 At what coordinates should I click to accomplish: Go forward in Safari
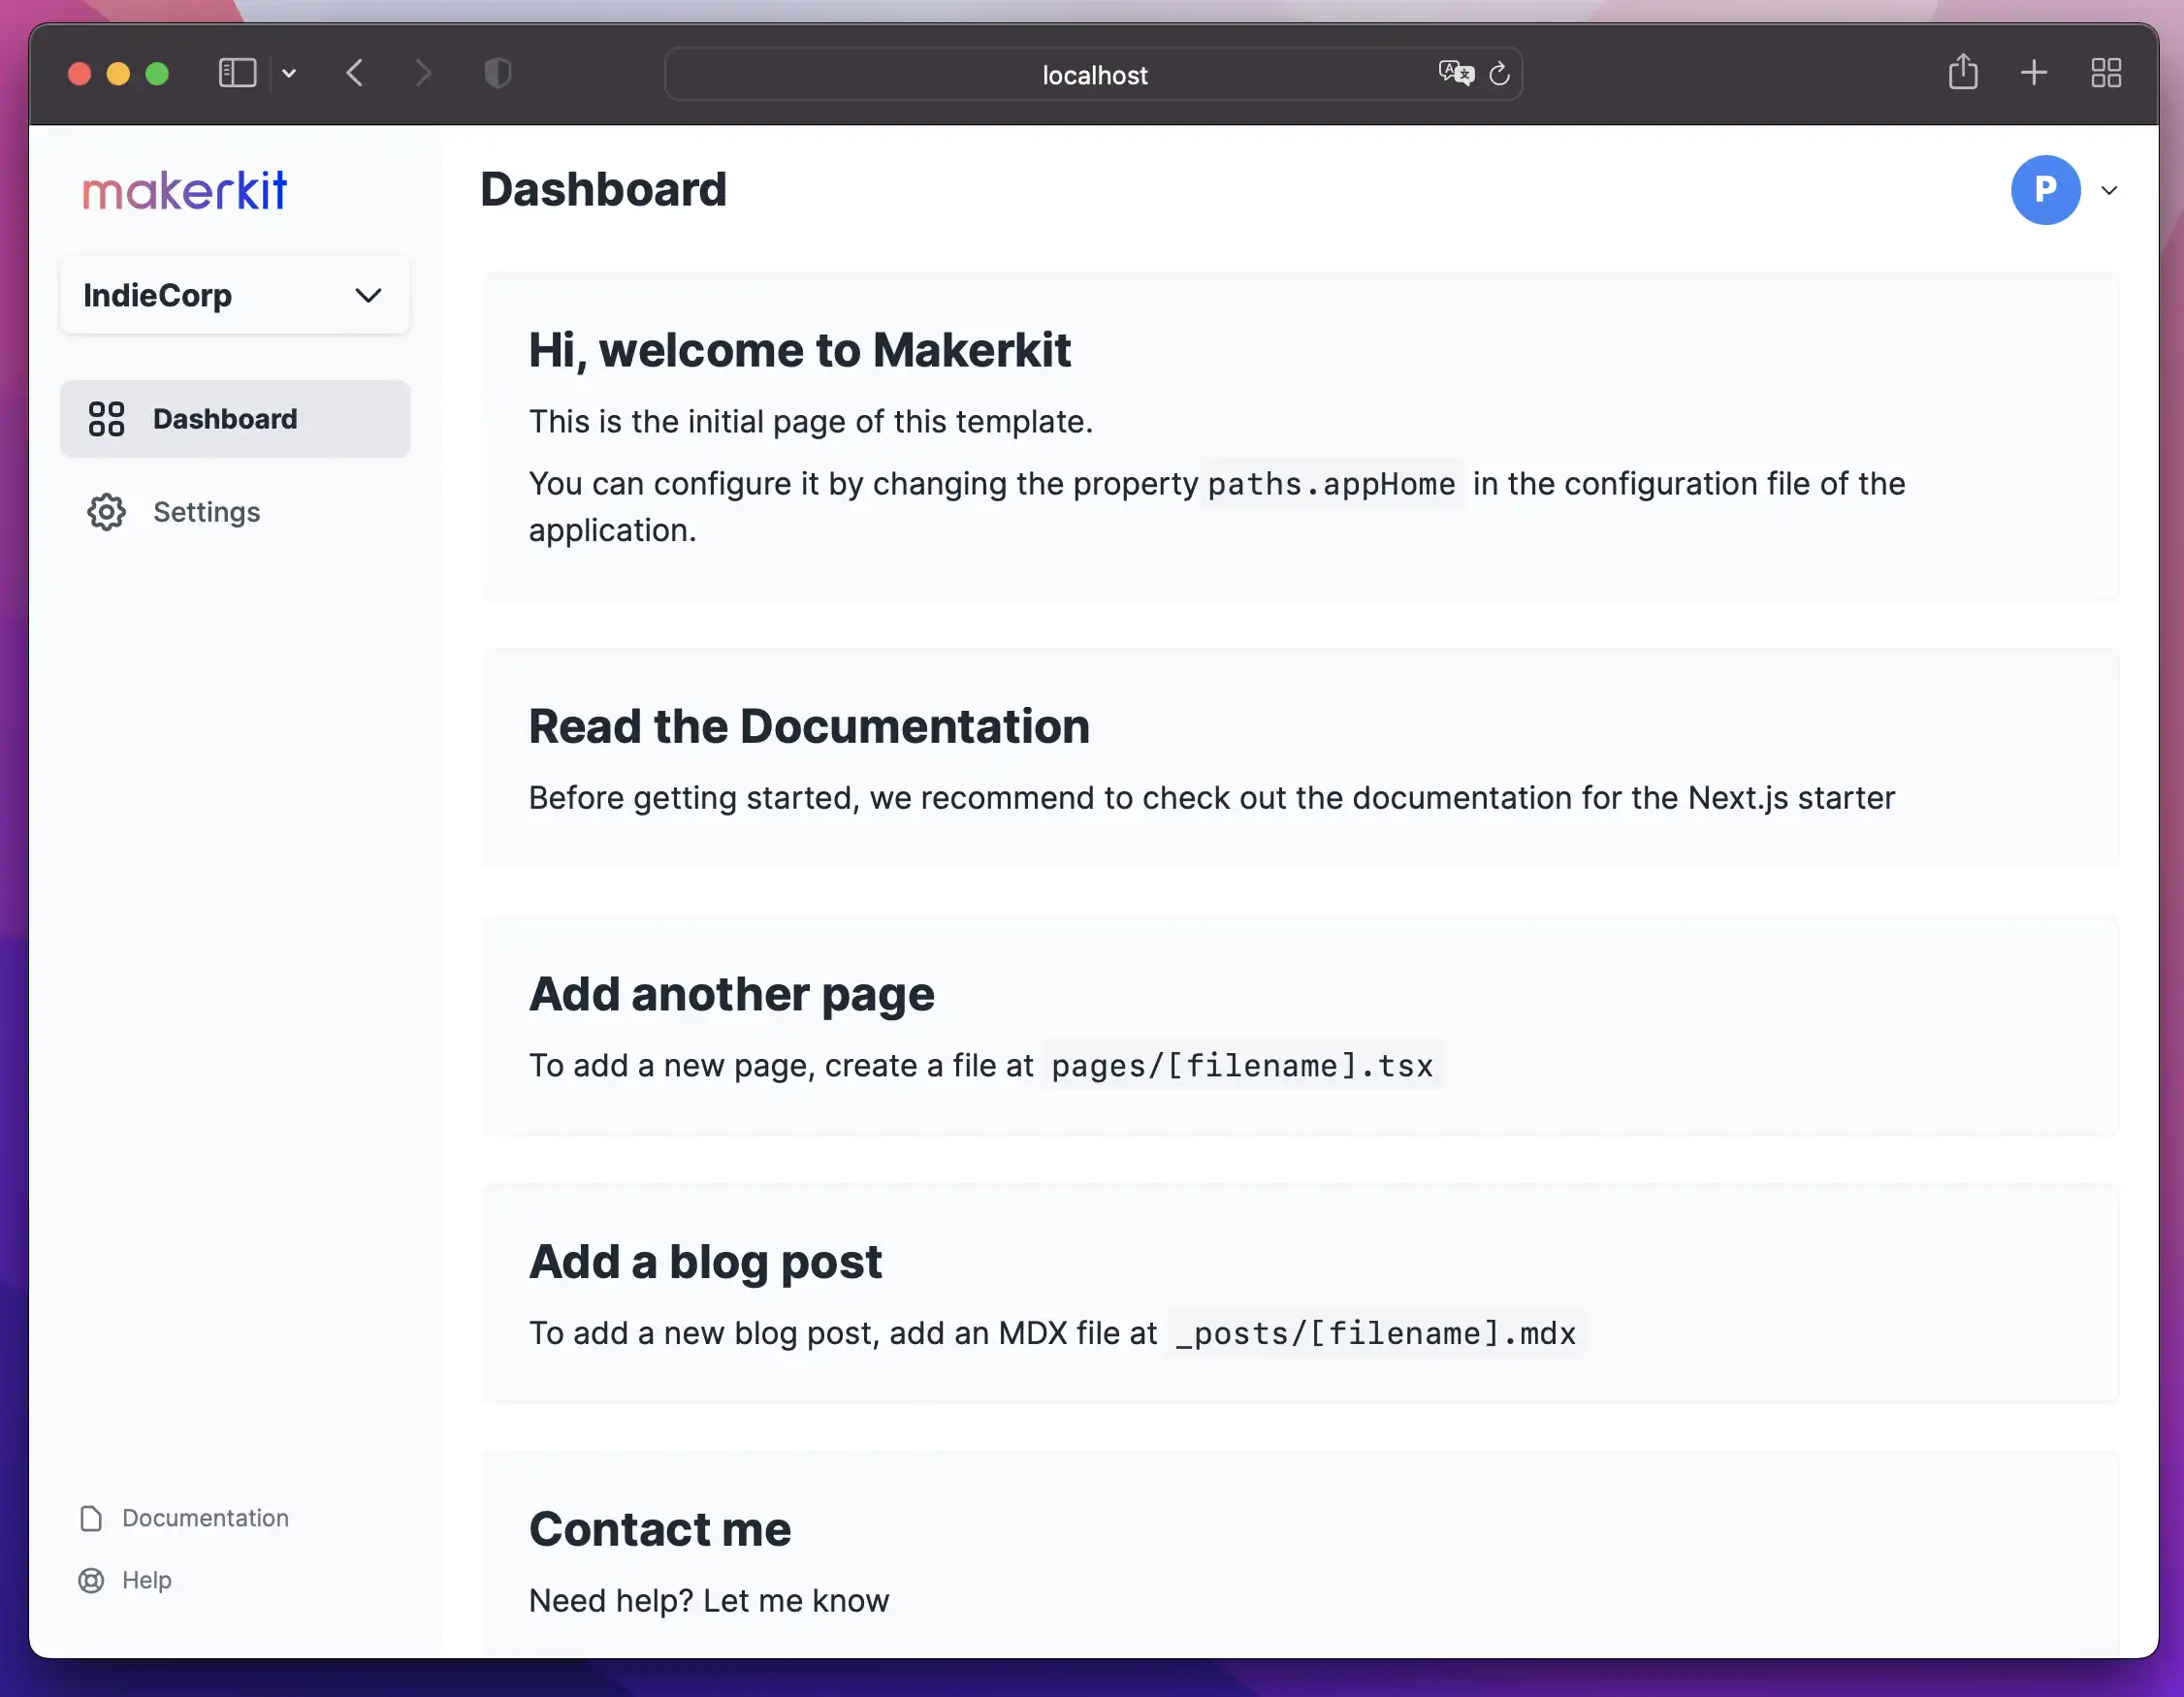[x=423, y=73]
